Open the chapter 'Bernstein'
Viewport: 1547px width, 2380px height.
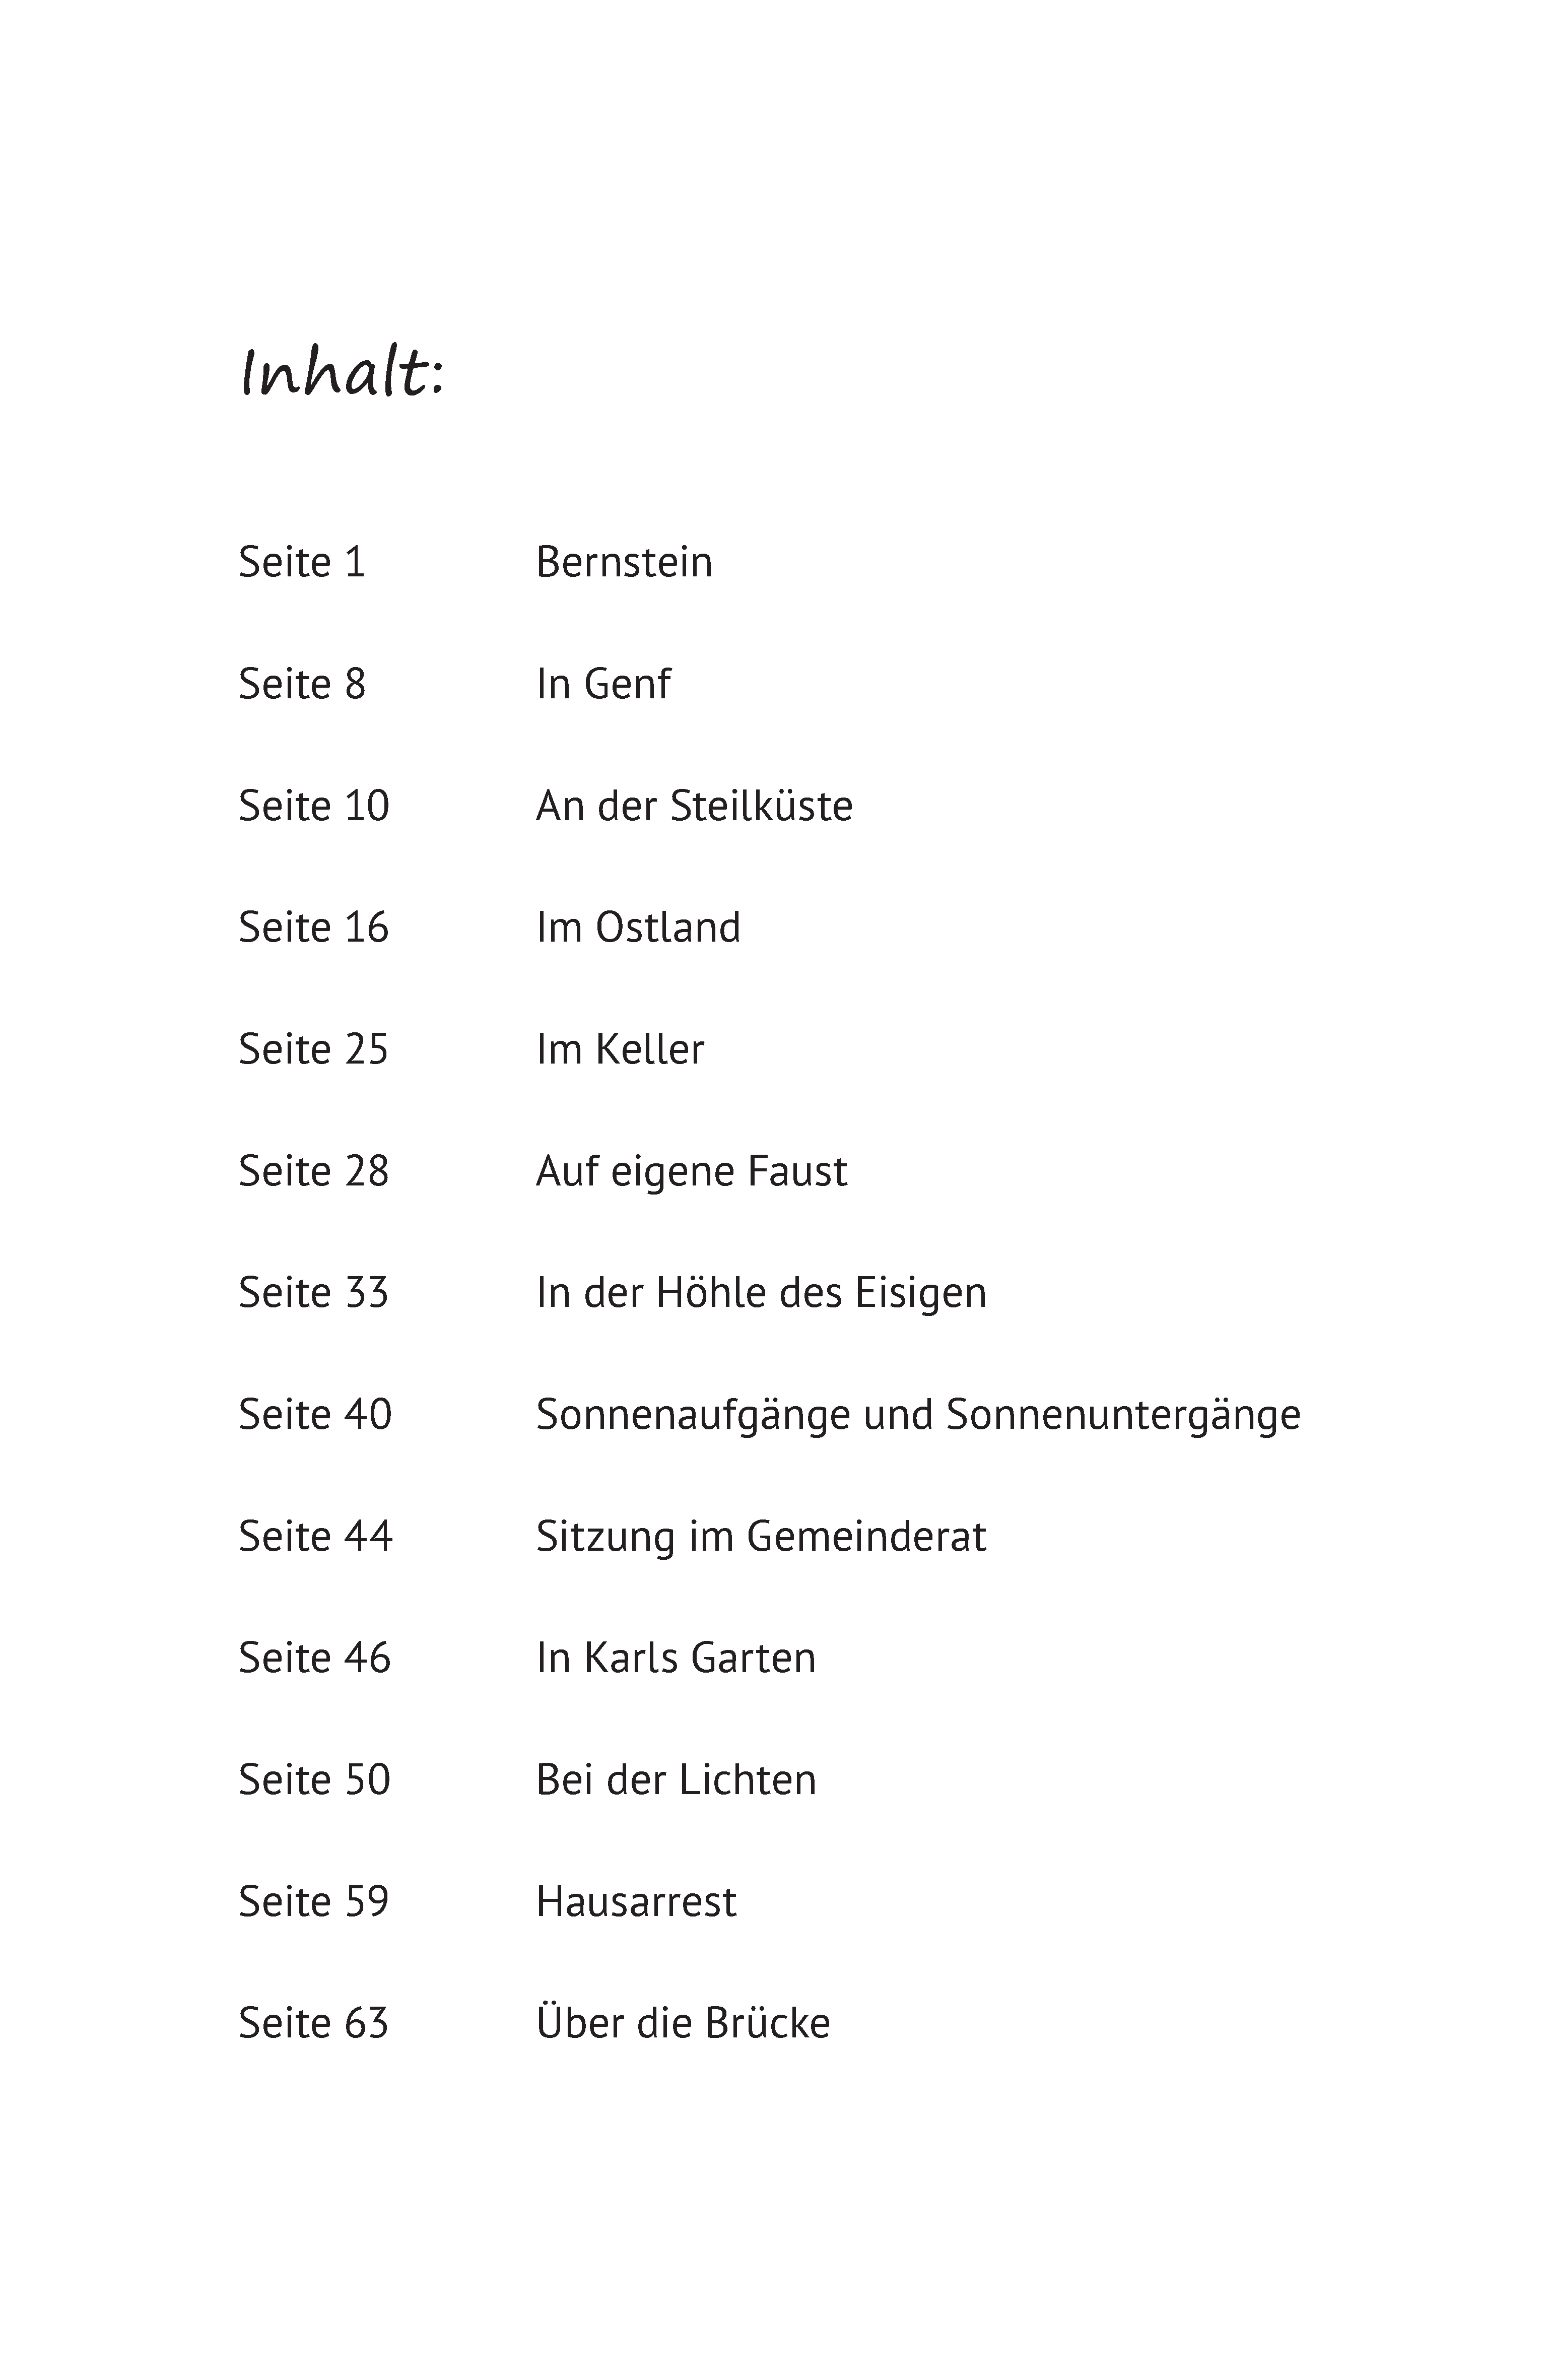coord(624,562)
